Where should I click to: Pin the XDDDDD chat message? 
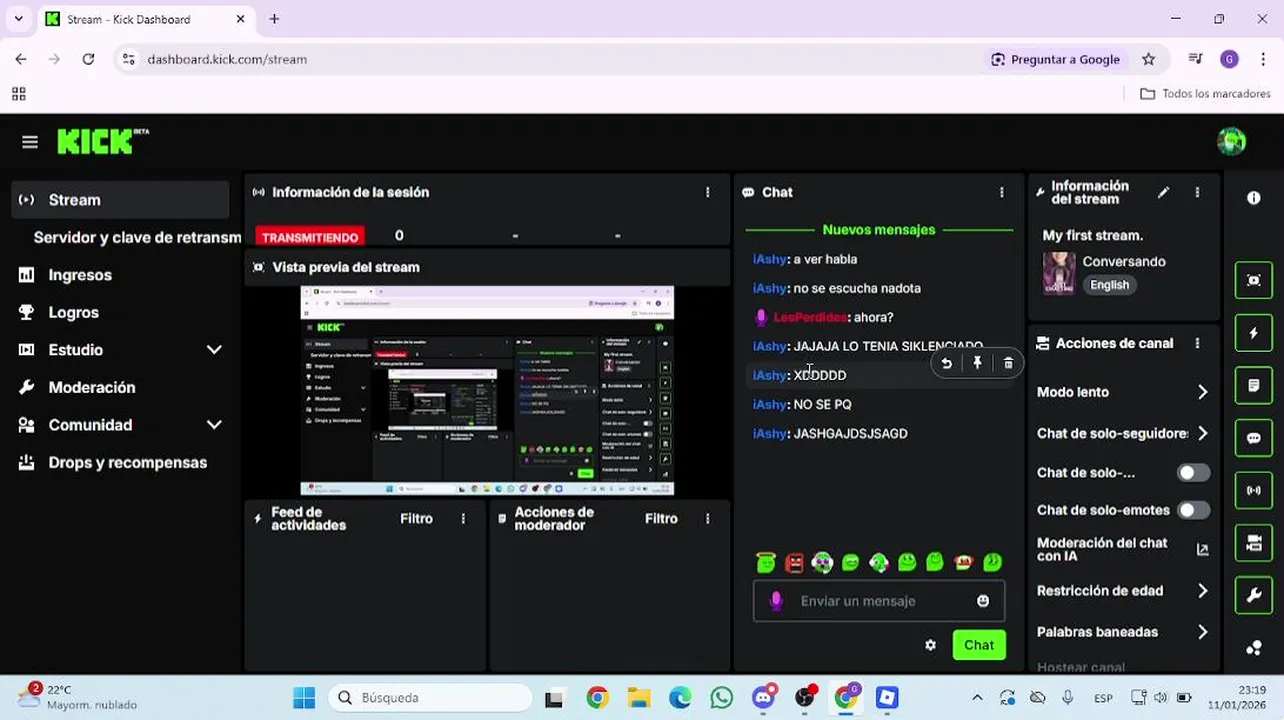pyautogui.click(x=977, y=363)
